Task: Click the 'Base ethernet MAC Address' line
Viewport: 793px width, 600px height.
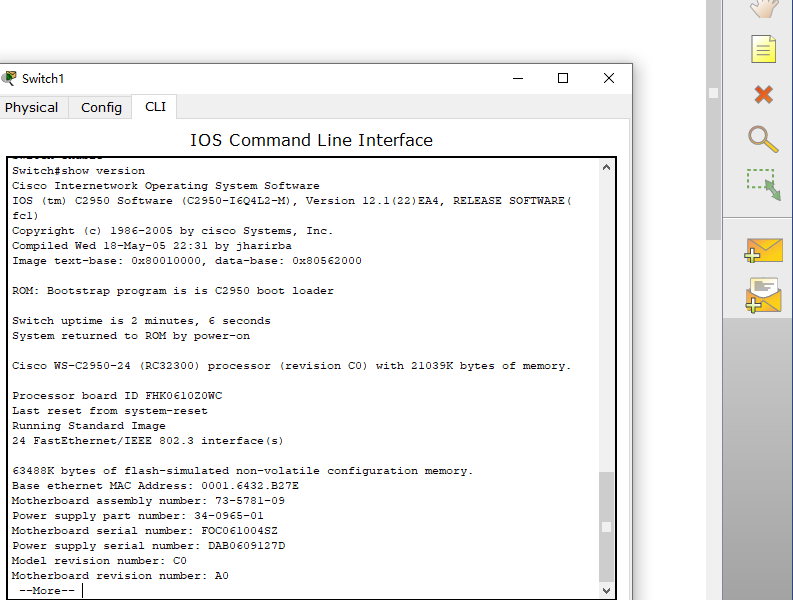Action: tap(155, 486)
